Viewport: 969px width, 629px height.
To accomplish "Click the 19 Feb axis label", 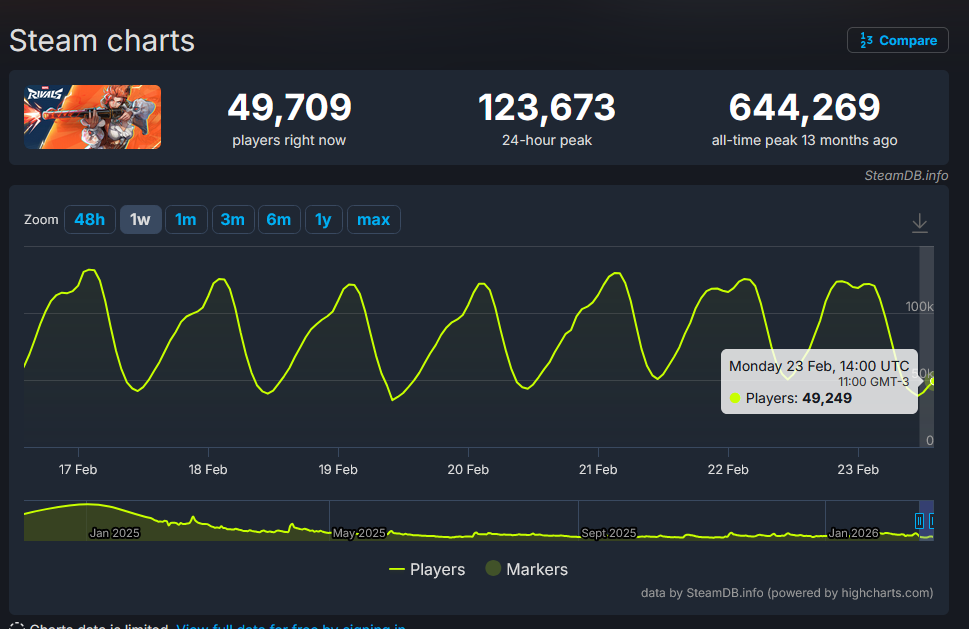I will click(x=338, y=470).
